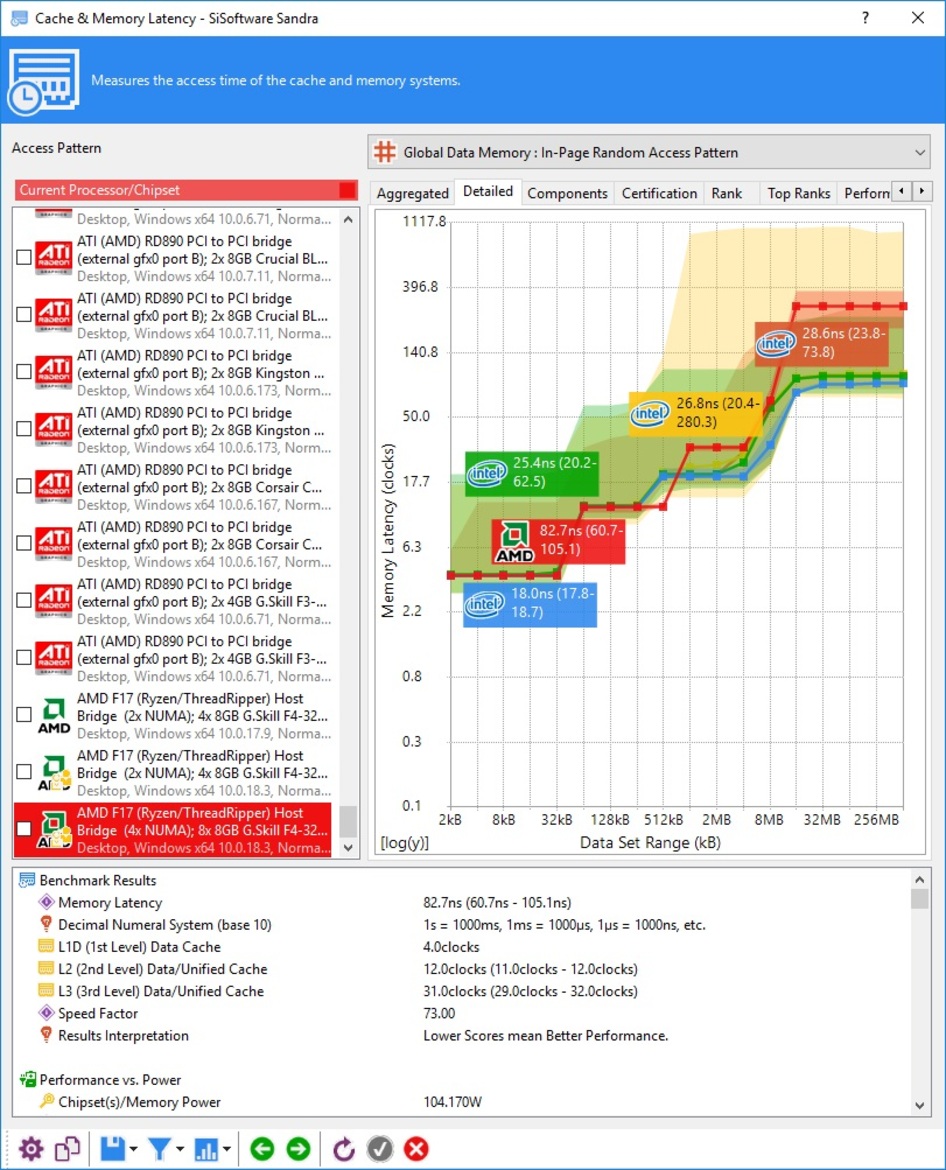
Task: Click the red Current Processor color swatch
Action: [347, 190]
